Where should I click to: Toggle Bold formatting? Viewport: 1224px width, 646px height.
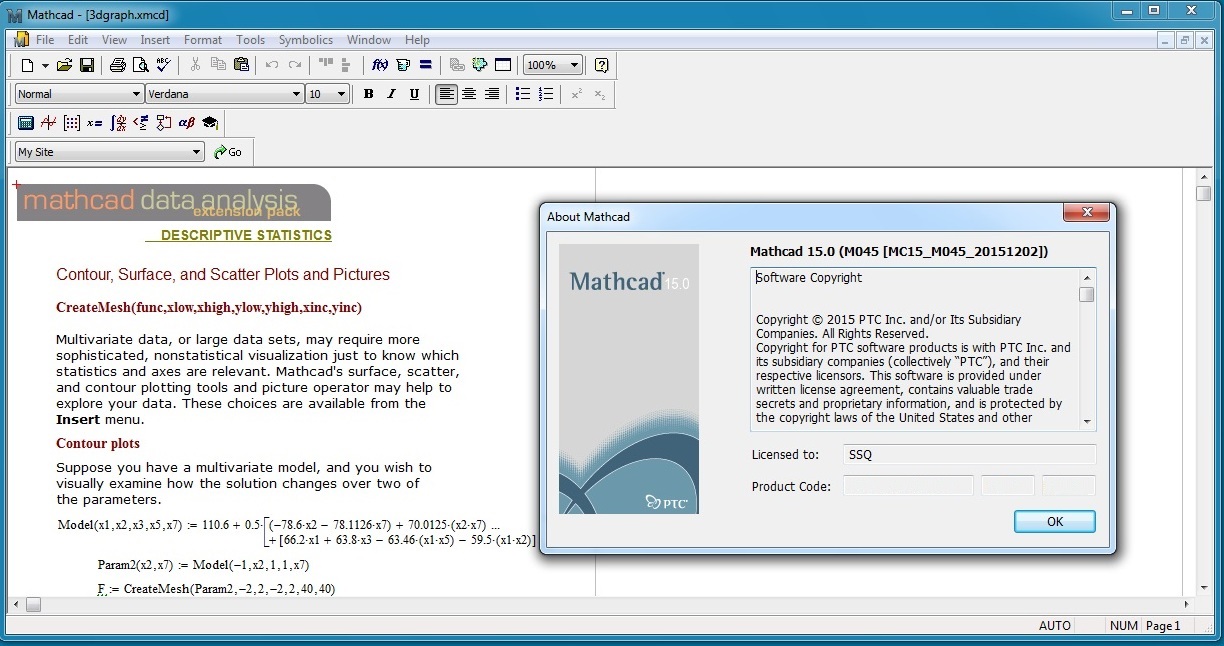click(368, 94)
